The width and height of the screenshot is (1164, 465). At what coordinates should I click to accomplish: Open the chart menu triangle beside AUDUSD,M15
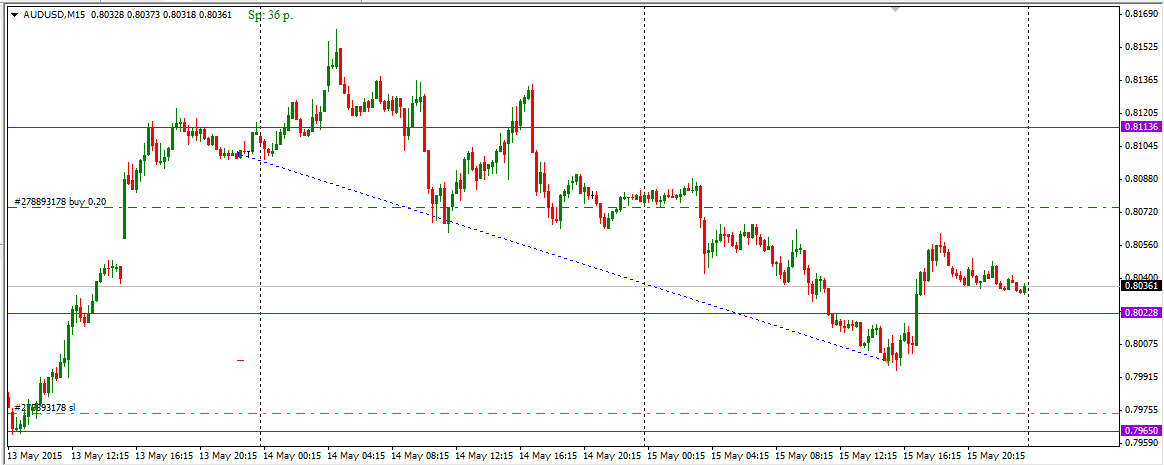pyautogui.click(x=13, y=15)
